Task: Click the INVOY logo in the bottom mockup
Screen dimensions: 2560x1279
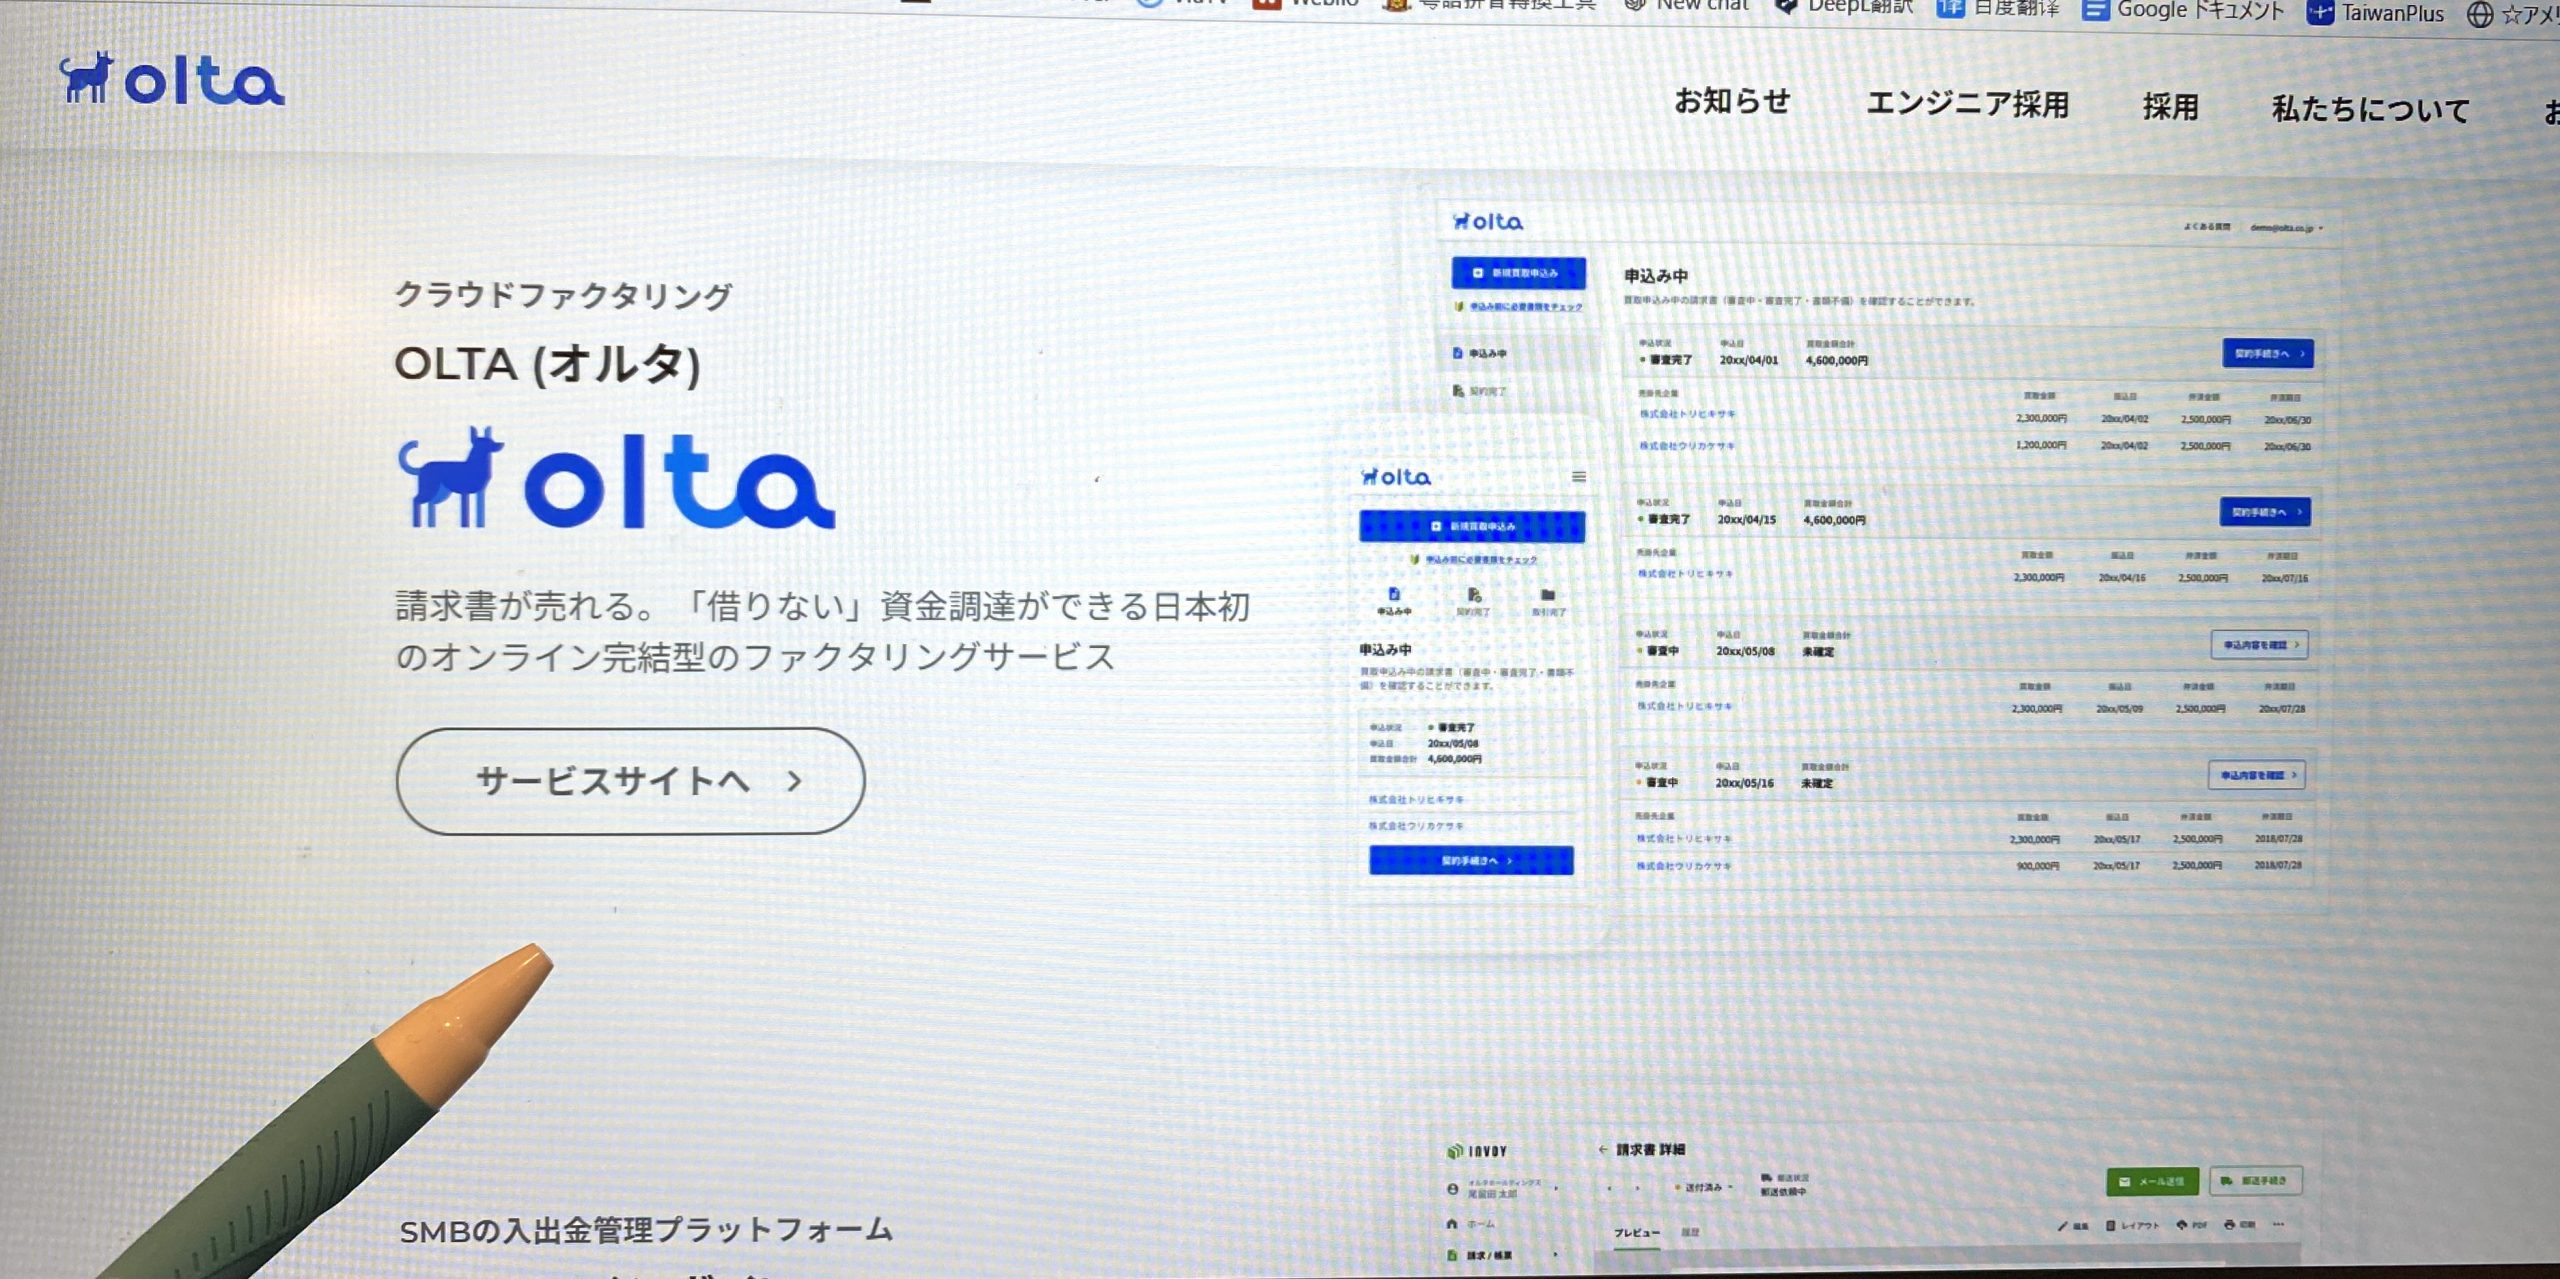Action: click(x=1477, y=1151)
